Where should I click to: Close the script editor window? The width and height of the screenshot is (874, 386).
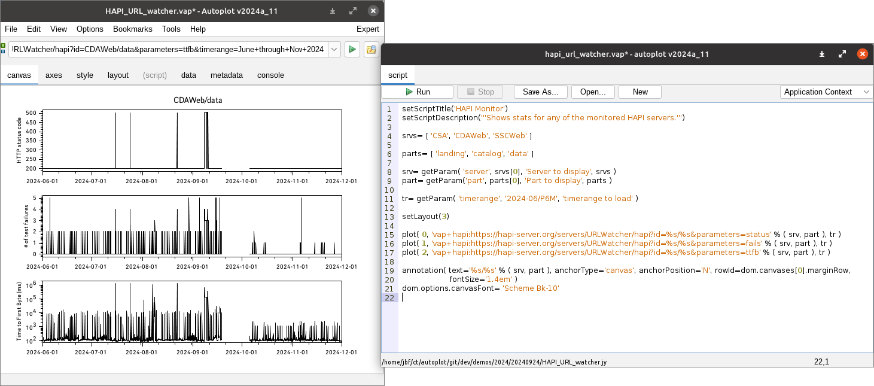point(862,54)
